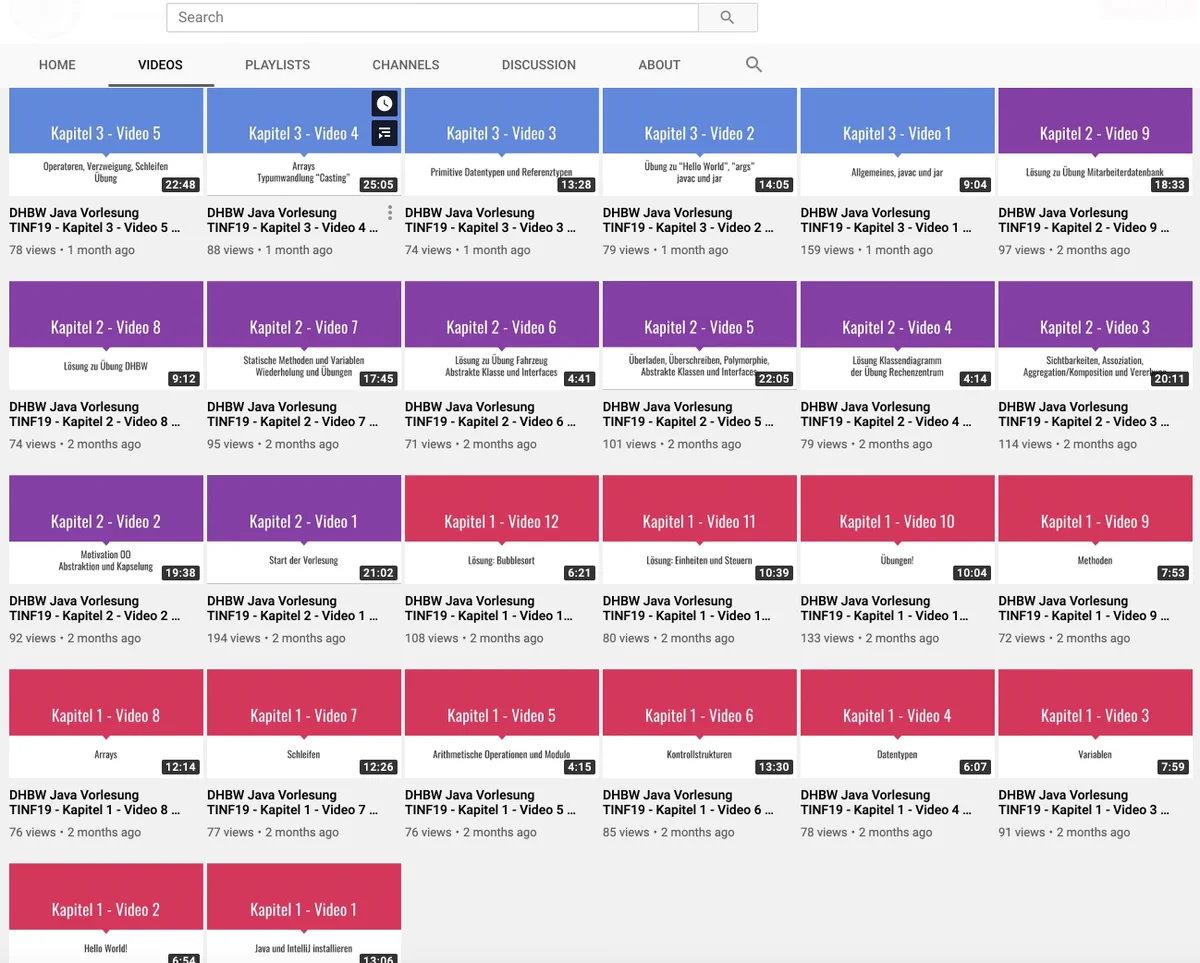Open Kapitel 3 - Video 3 thumbnail
Viewport: 1200px width, 963px height.
click(502, 142)
